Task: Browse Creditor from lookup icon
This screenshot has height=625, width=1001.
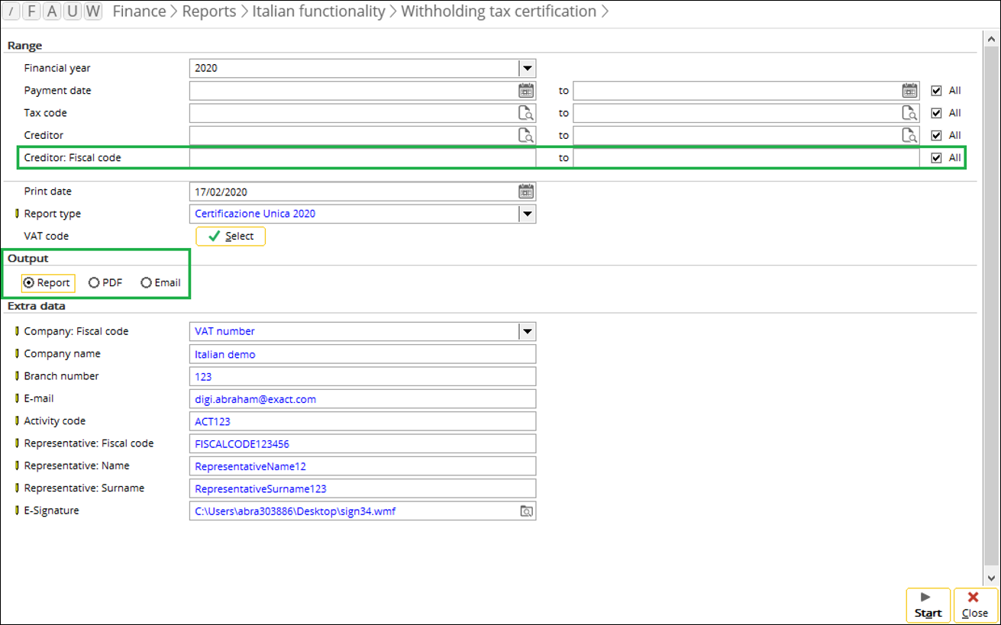Action: click(x=526, y=136)
